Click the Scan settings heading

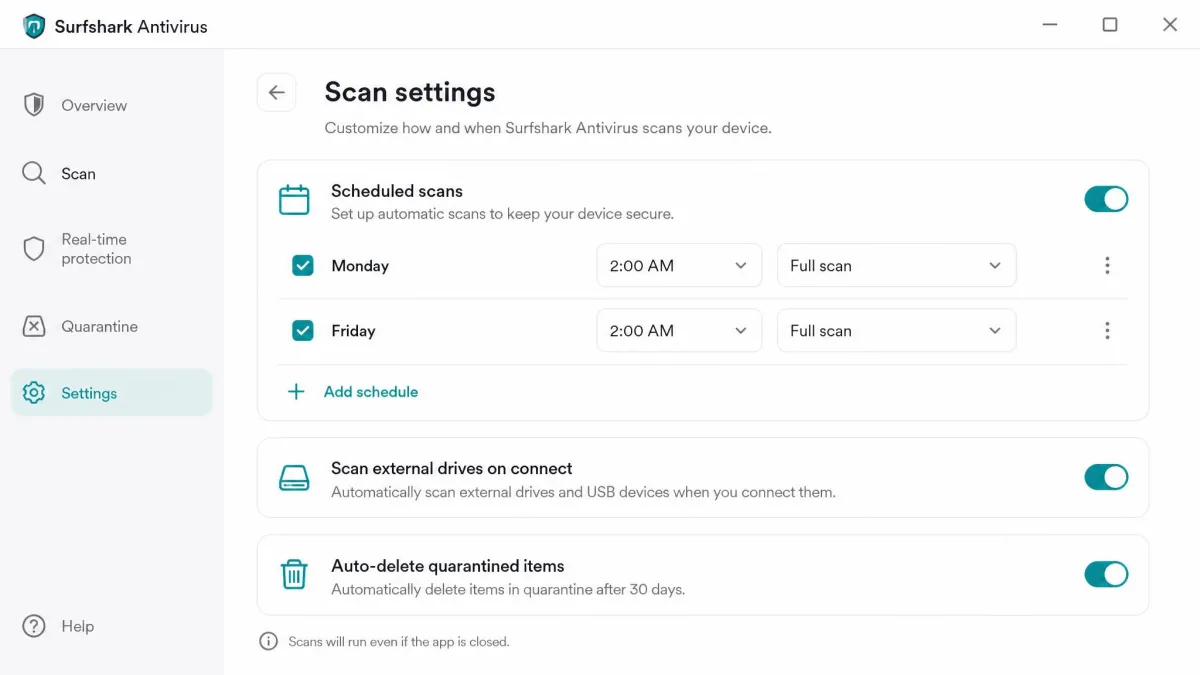tap(410, 92)
